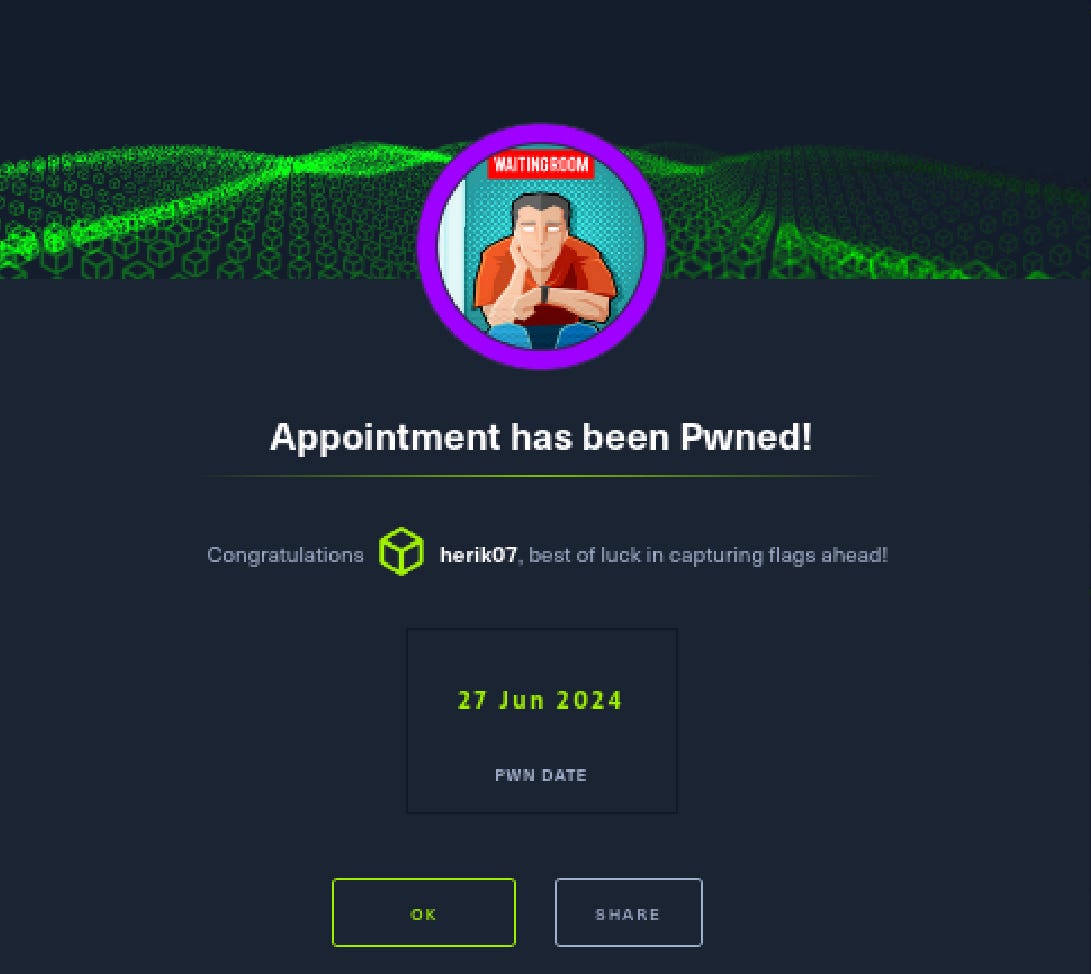Click the word 'Appointment' in the title
The image size is (1091, 974).
tap(385, 439)
